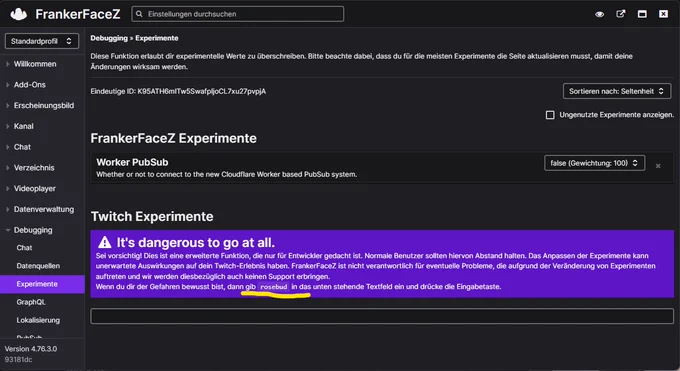
Task: Click the 93181dc commit hash
Action: (x=18, y=360)
